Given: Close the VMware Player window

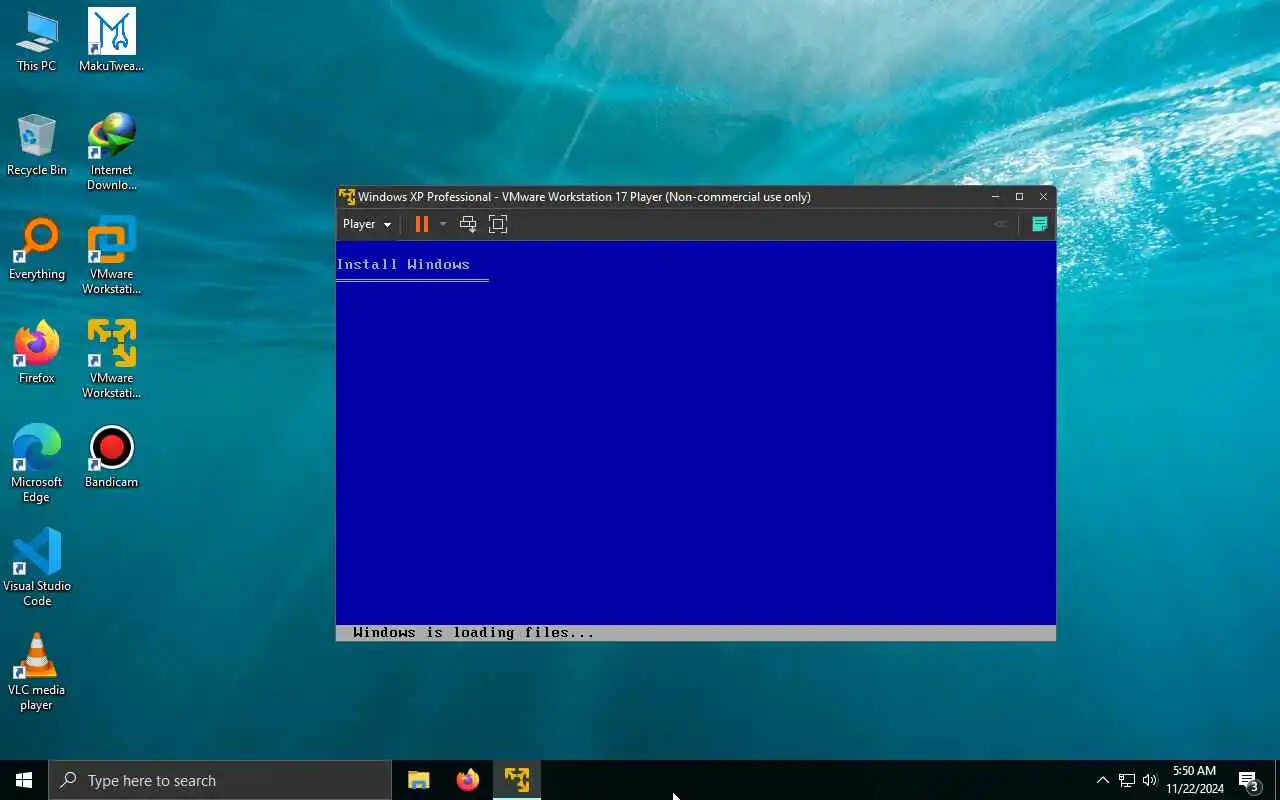Looking at the screenshot, I should tap(1043, 196).
